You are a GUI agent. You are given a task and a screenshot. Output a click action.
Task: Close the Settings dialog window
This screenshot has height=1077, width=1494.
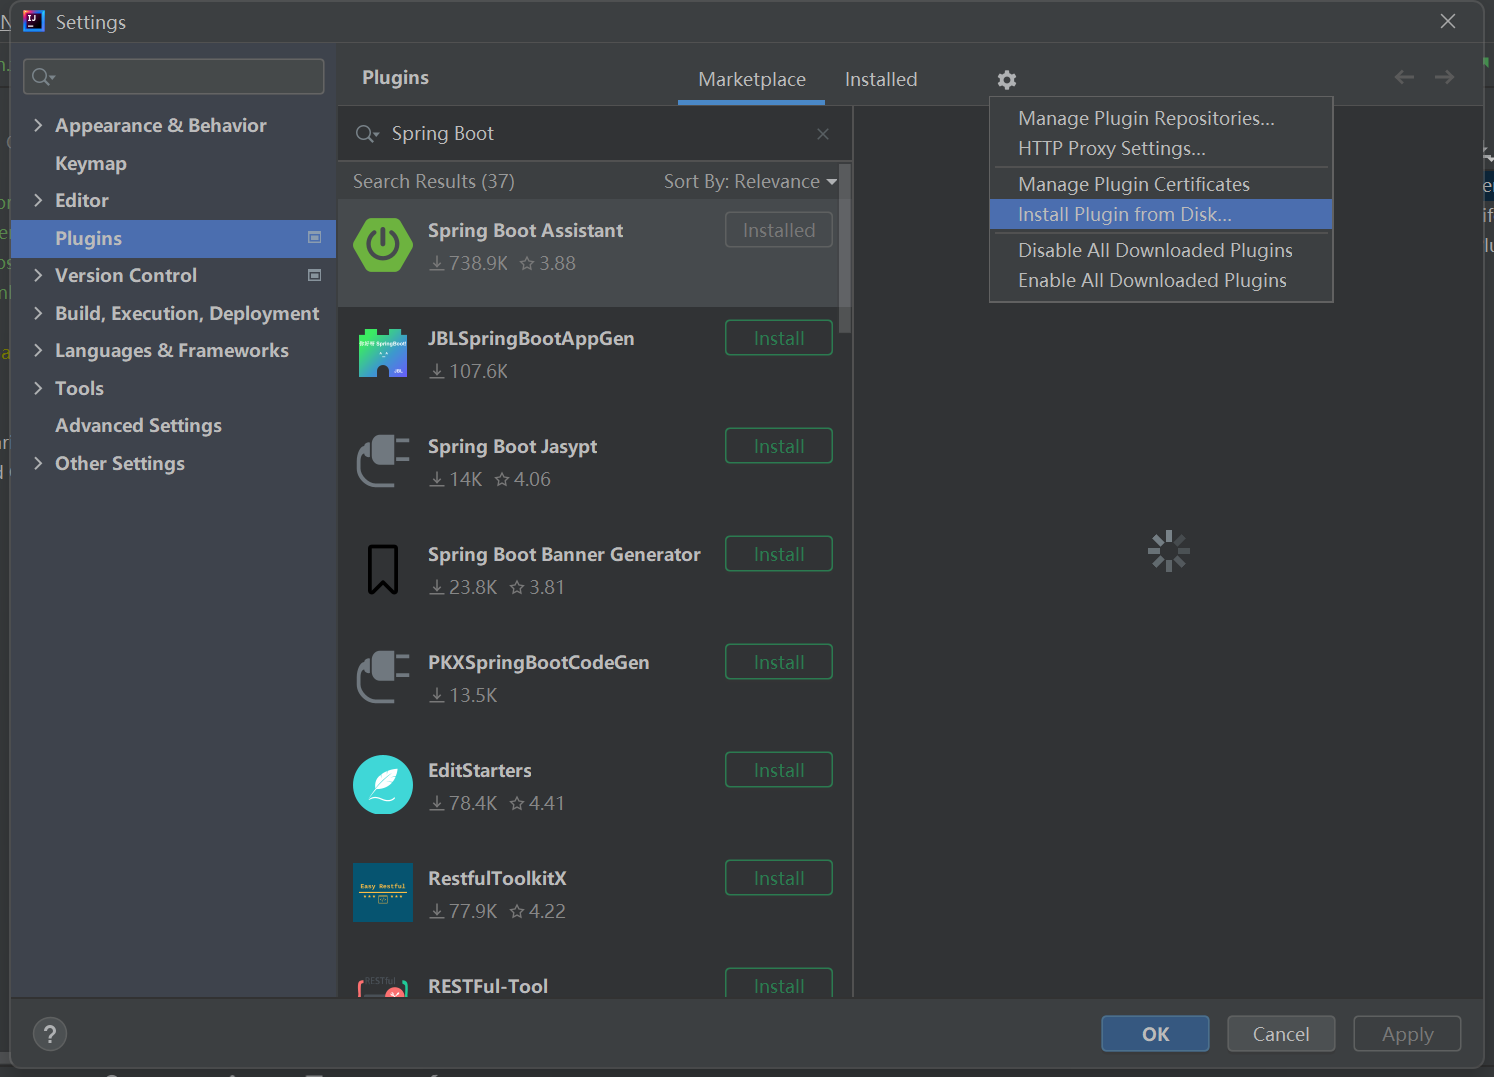pos(1448,21)
